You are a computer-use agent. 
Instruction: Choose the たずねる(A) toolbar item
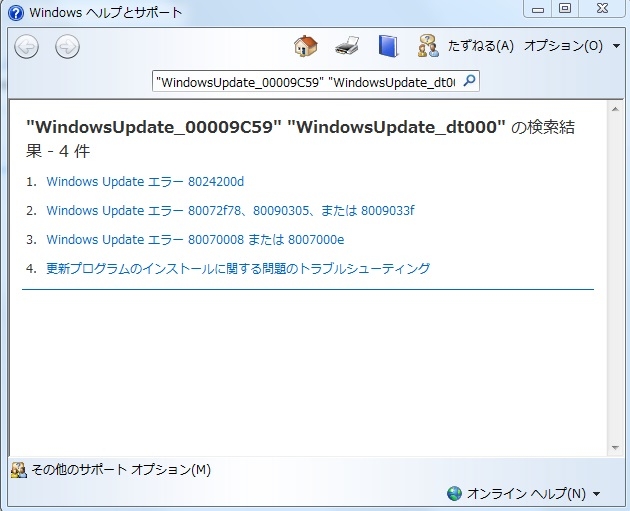[x=481, y=46]
